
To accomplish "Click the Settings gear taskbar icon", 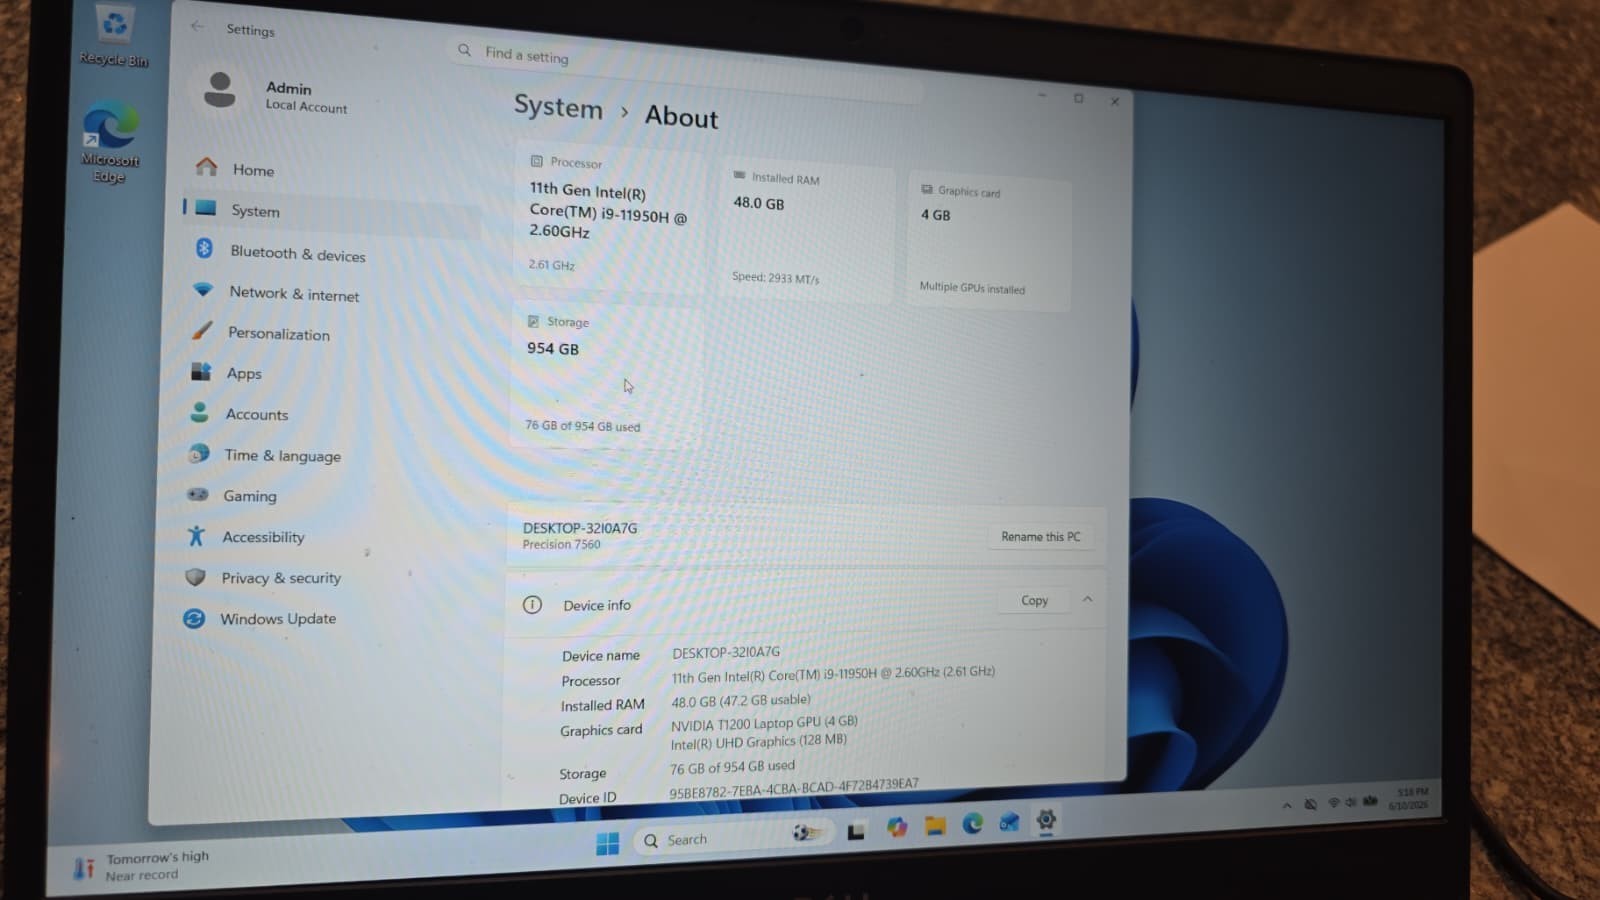I will (x=1046, y=820).
